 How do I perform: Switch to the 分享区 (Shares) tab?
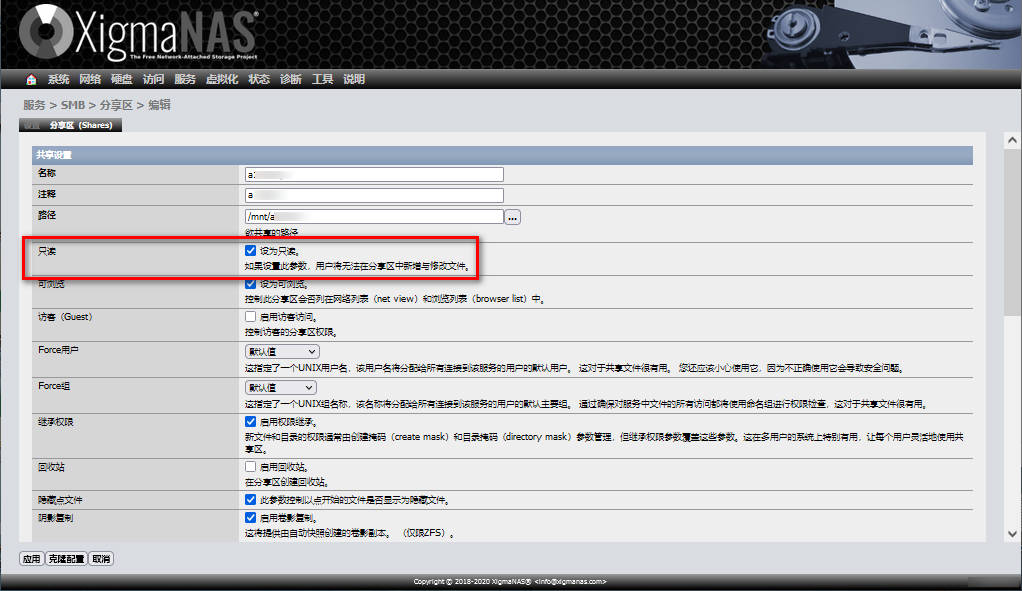point(70,125)
